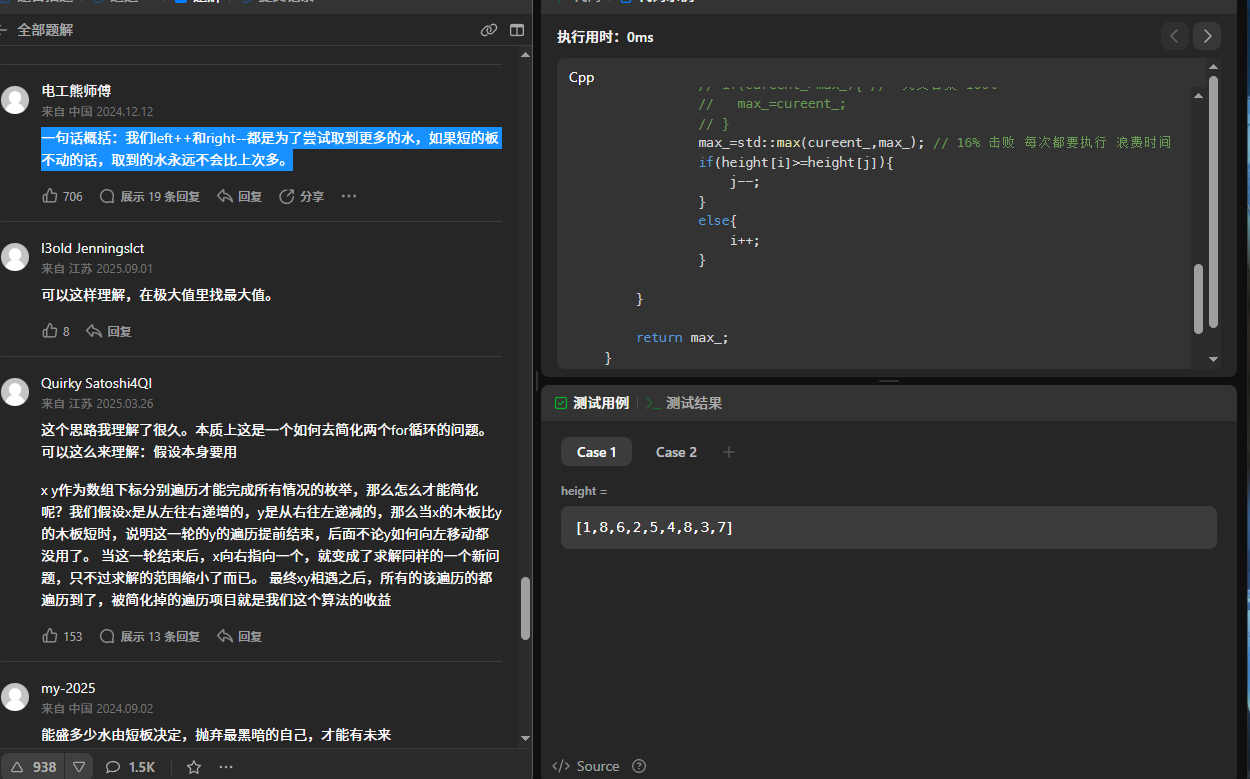
Task: Open username 电工熊师傅
Action: coord(76,91)
